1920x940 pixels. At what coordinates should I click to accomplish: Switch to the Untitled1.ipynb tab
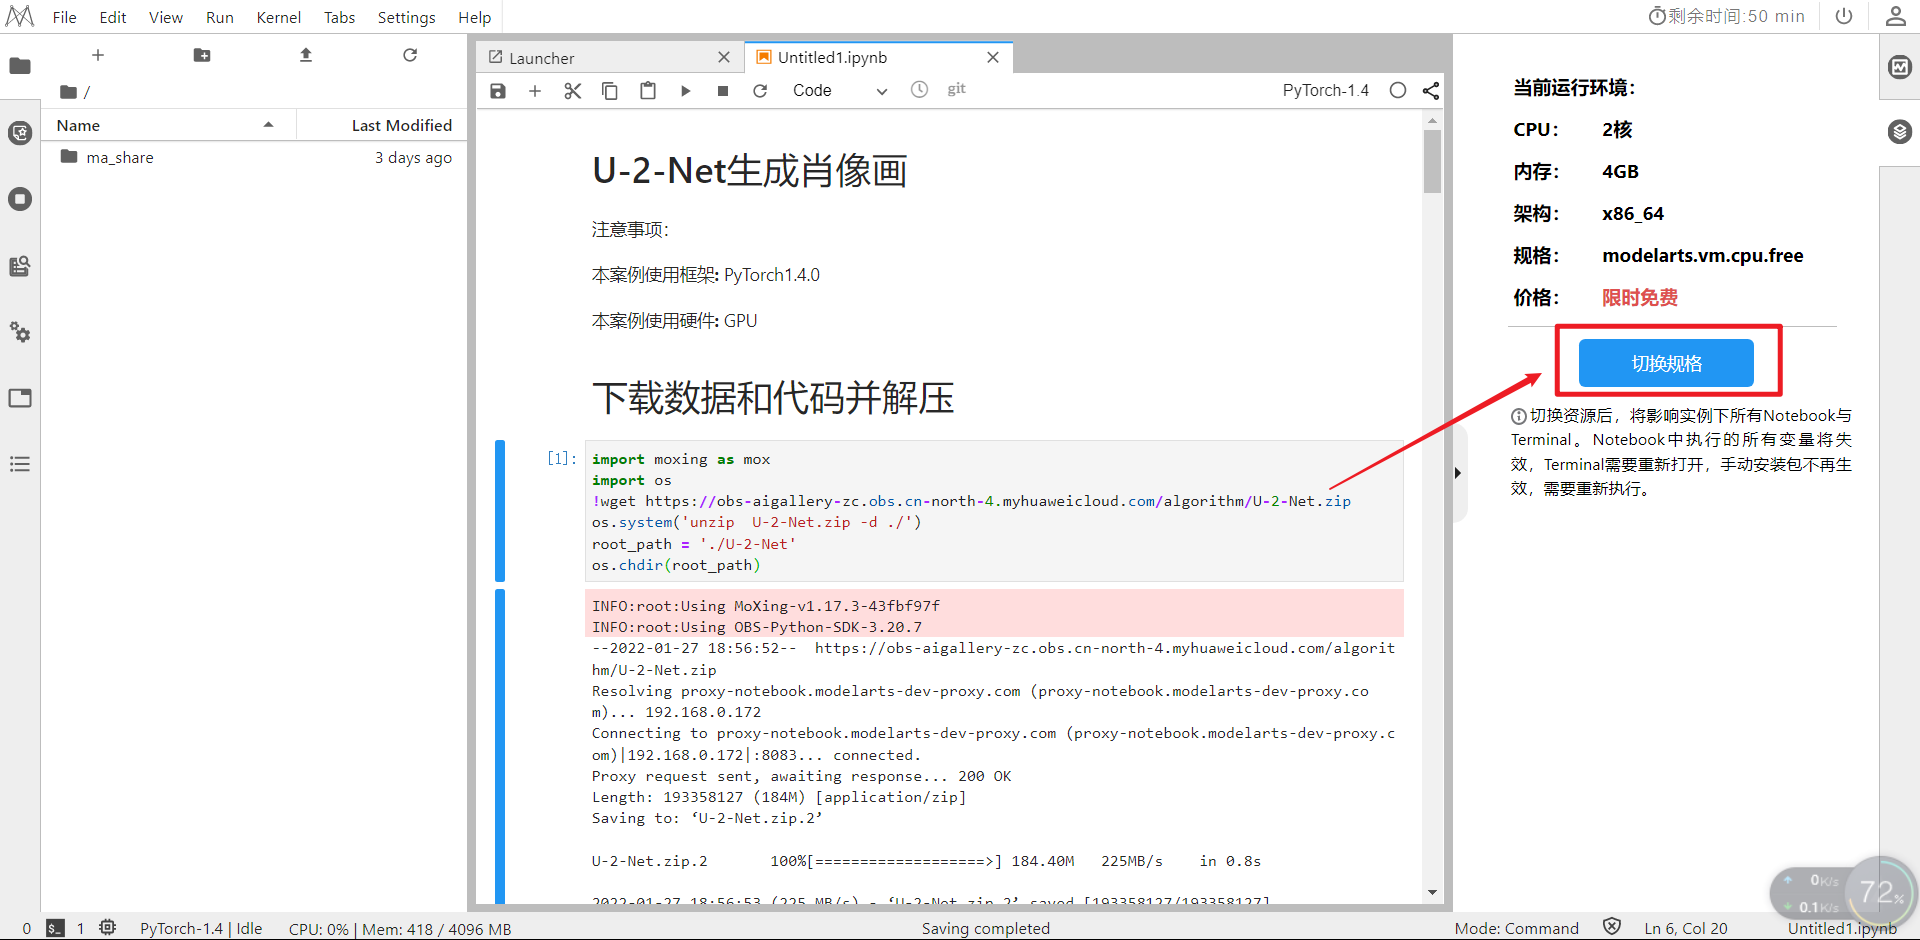coord(880,58)
